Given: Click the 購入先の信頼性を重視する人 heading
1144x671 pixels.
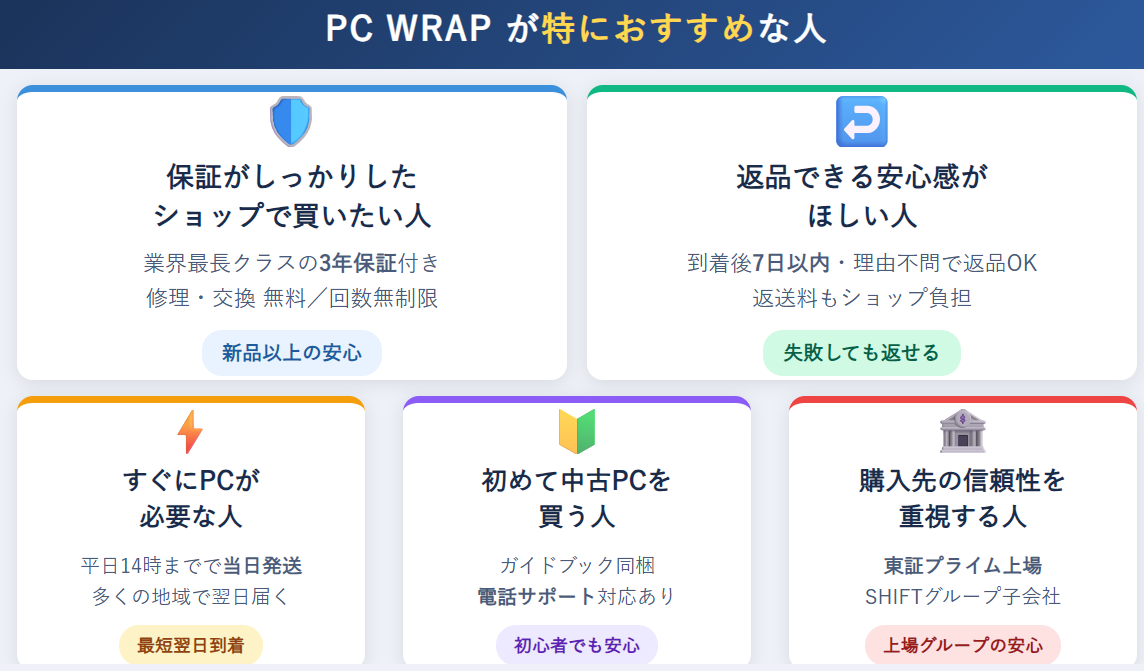Looking at the screenshot, I should click(x=962, y=498).
